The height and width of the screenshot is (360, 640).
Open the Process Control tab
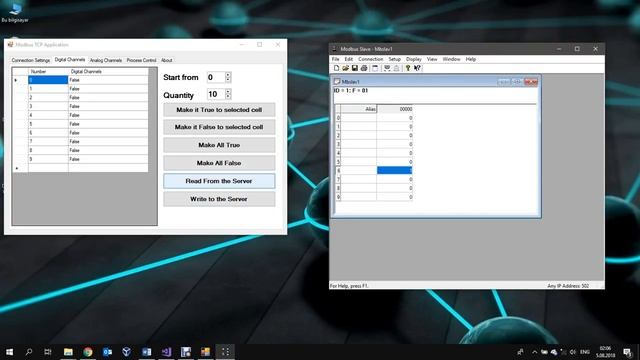point(141,60)
